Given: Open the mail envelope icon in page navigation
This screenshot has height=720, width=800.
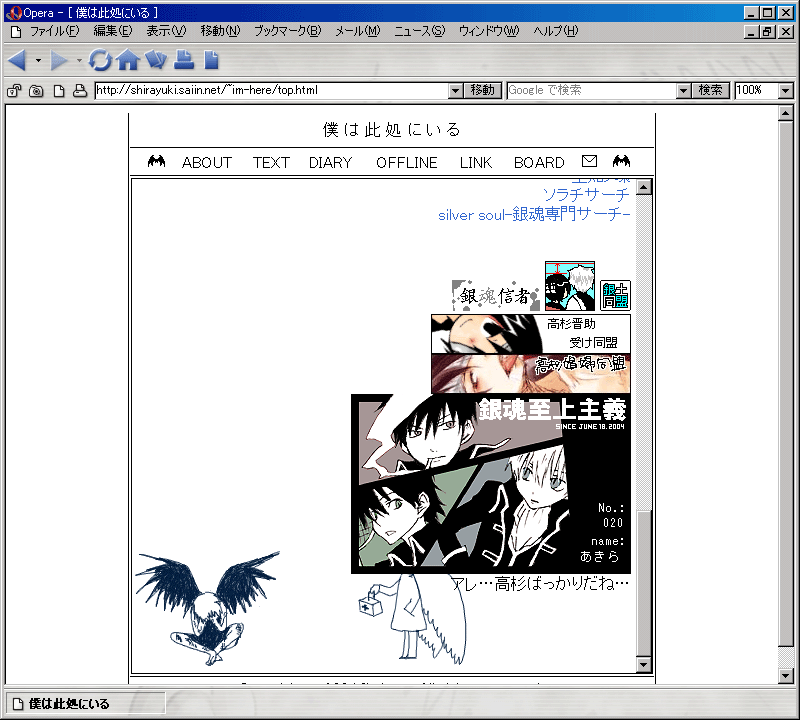Looking at the screenshot, I should 589,161.
